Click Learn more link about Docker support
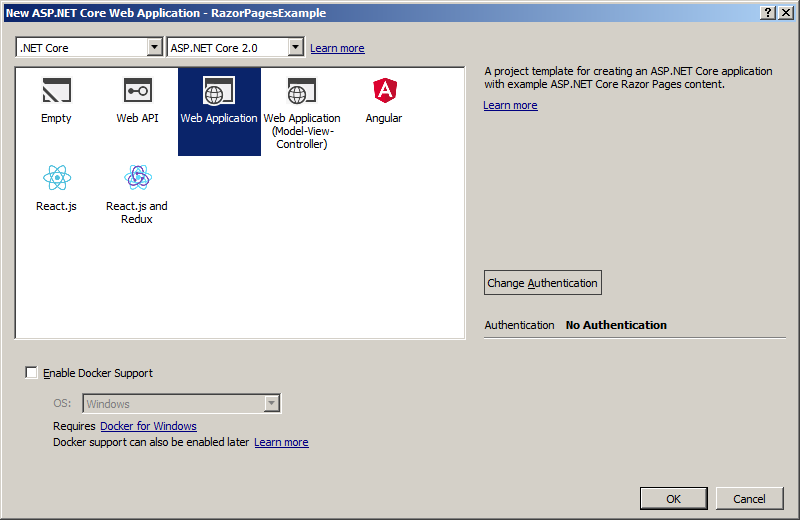Screen dimensions: 800x520 [281, 442]
